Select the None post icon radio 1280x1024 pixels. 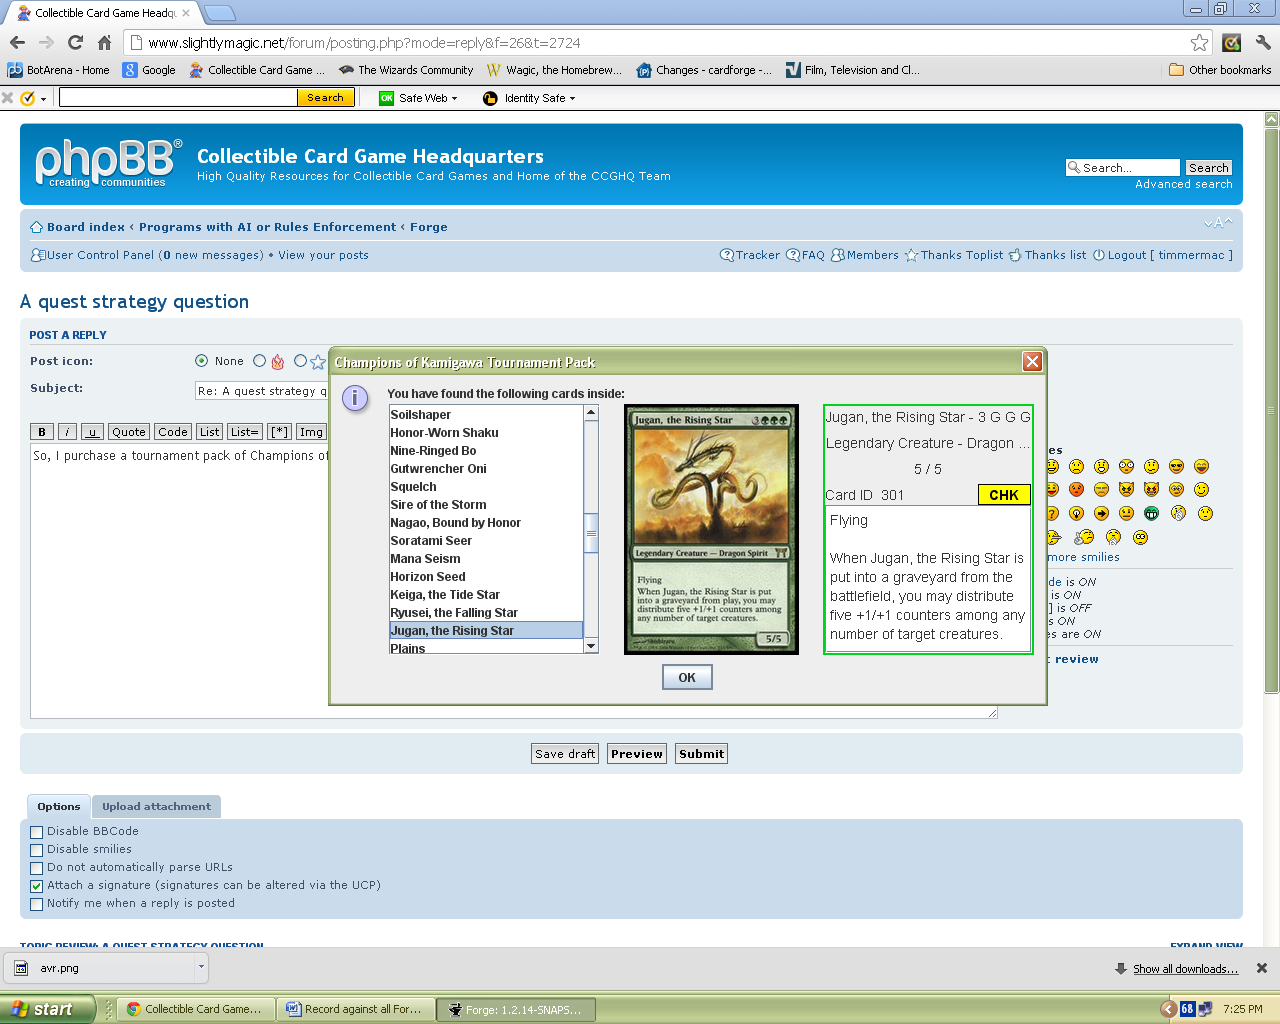(202, 361)
